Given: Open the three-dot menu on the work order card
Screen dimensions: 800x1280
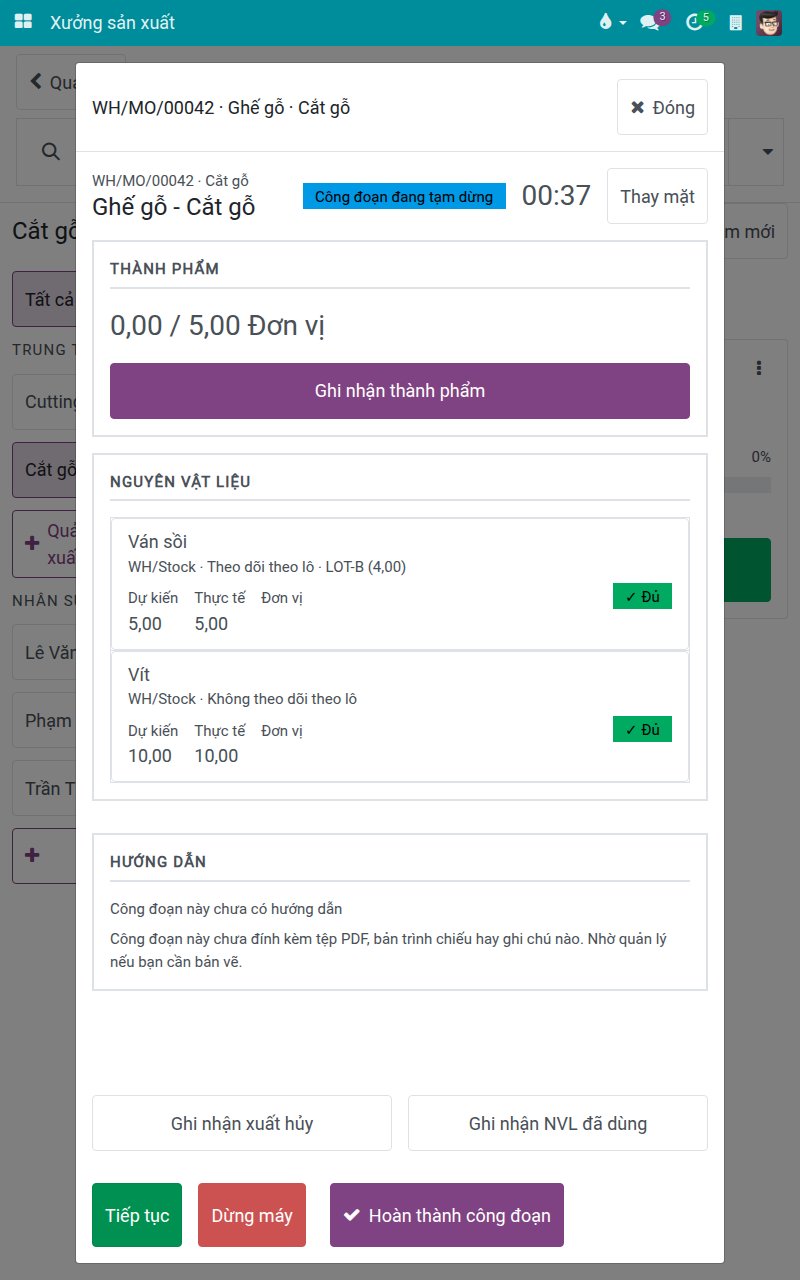Looking at the screenshot, I should point(760,368).
